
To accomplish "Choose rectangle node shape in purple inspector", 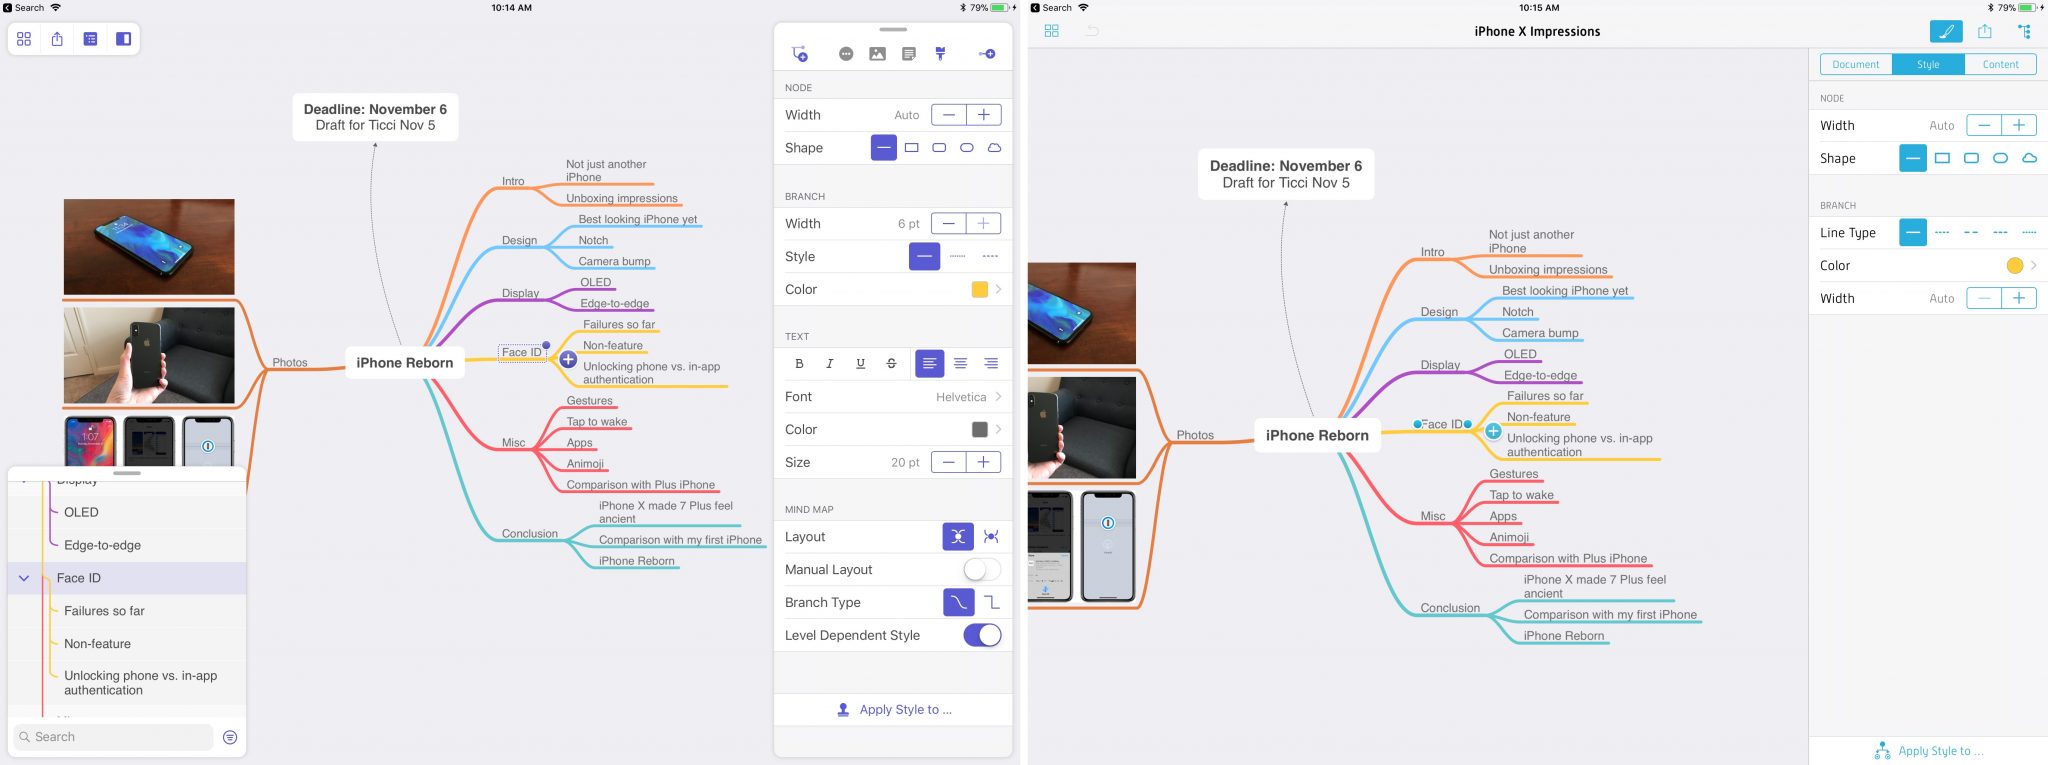I will [911, 148].
